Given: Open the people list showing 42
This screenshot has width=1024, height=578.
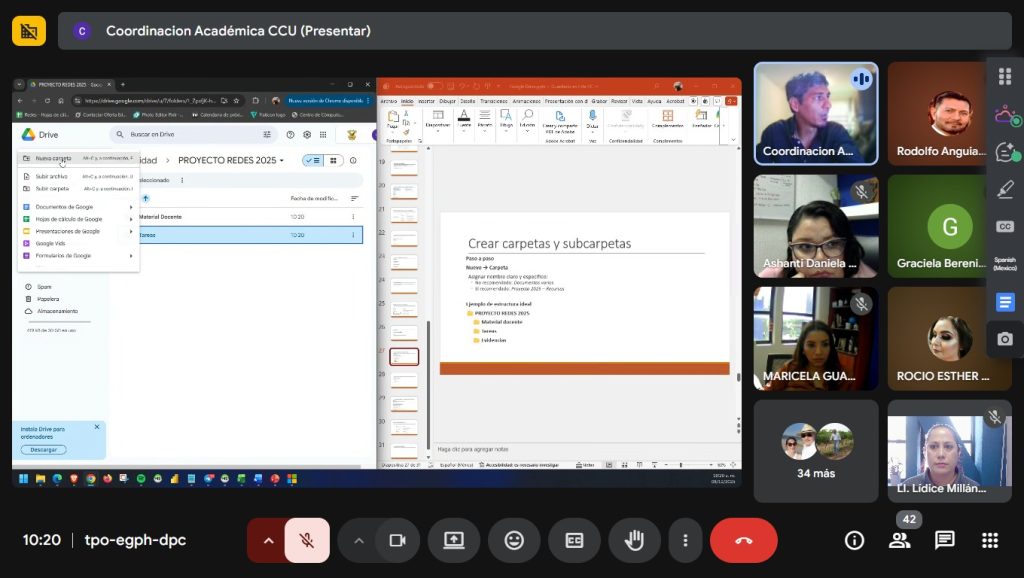Looking at the screenshot, I should pos(899,540).
